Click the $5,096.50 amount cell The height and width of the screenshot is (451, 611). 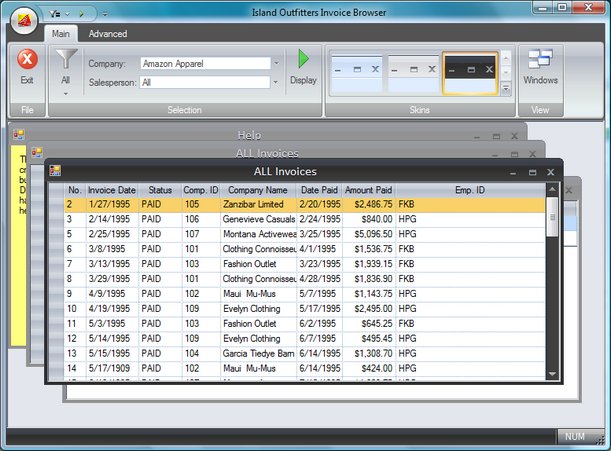tap(369, 234)
